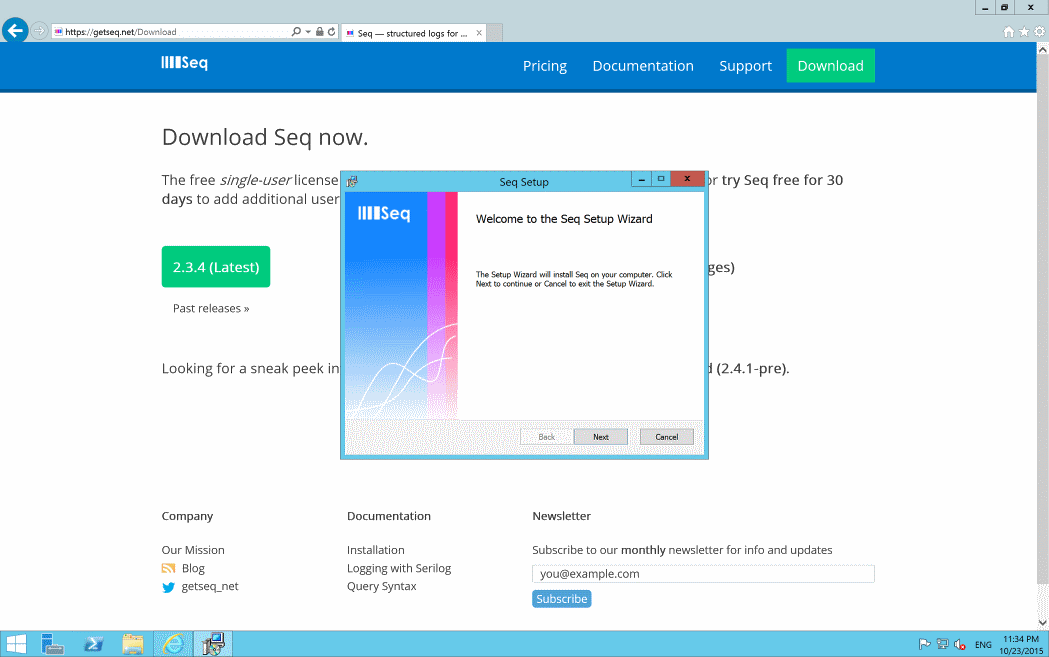Open the Pricing page in navigation
This screenshot has height=657, width=1049.
pos(545,66)
